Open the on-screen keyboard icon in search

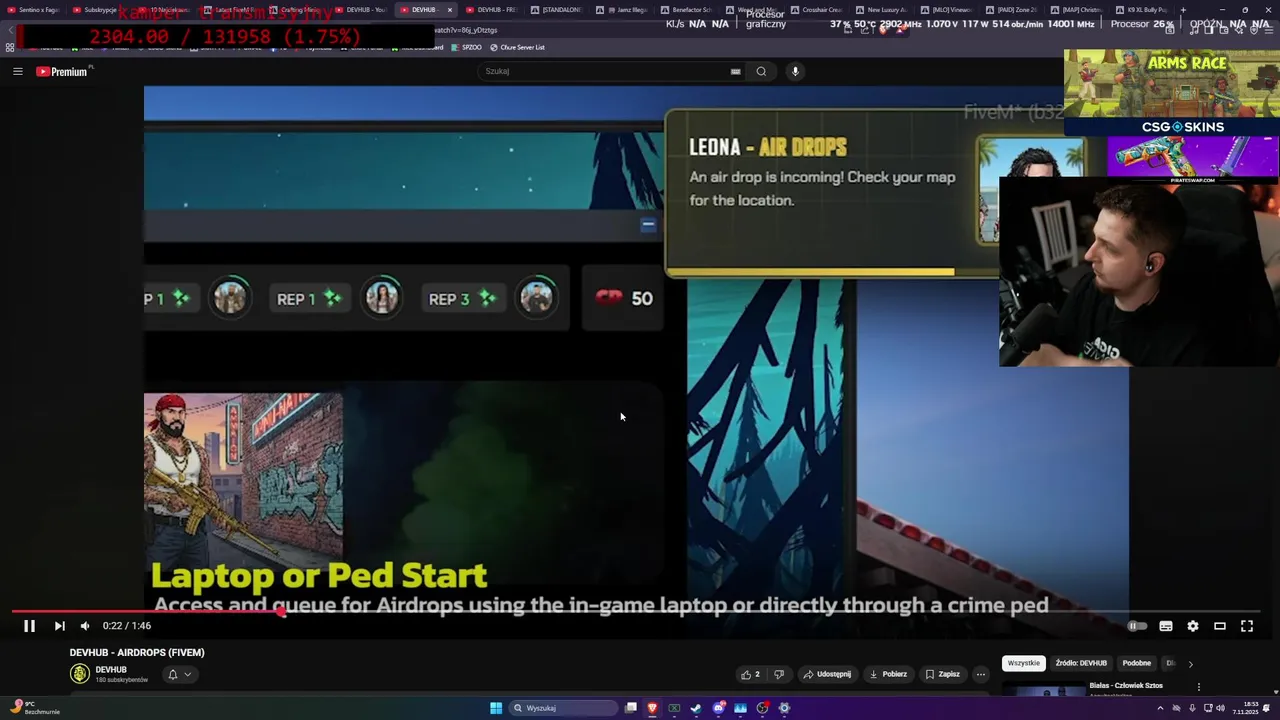(735, 71)
